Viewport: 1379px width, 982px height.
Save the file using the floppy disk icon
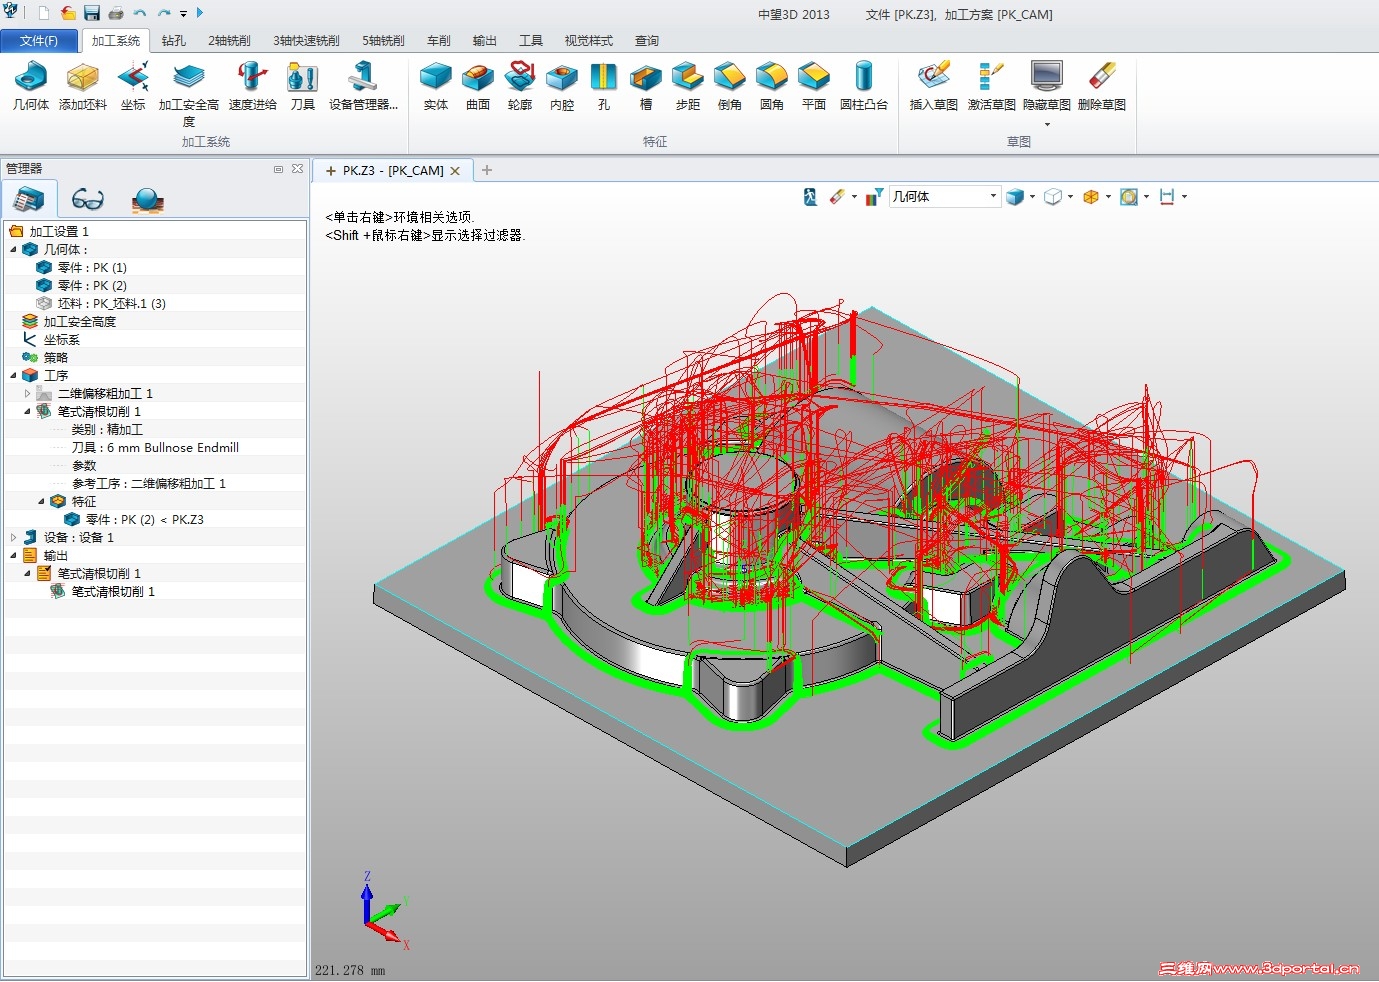[x=92, y=13]
